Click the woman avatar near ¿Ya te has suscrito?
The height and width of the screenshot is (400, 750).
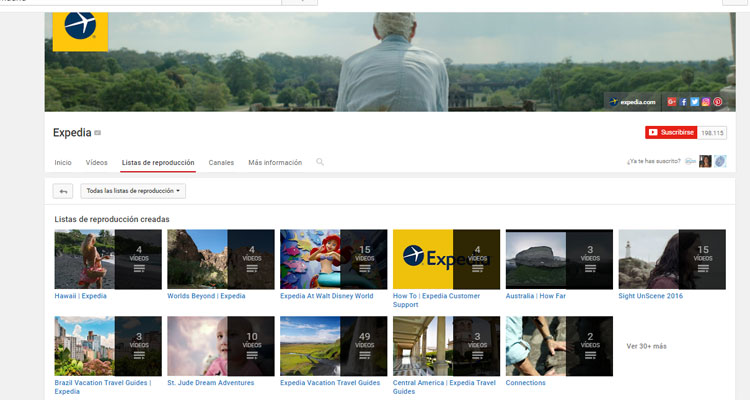point(705,161)
